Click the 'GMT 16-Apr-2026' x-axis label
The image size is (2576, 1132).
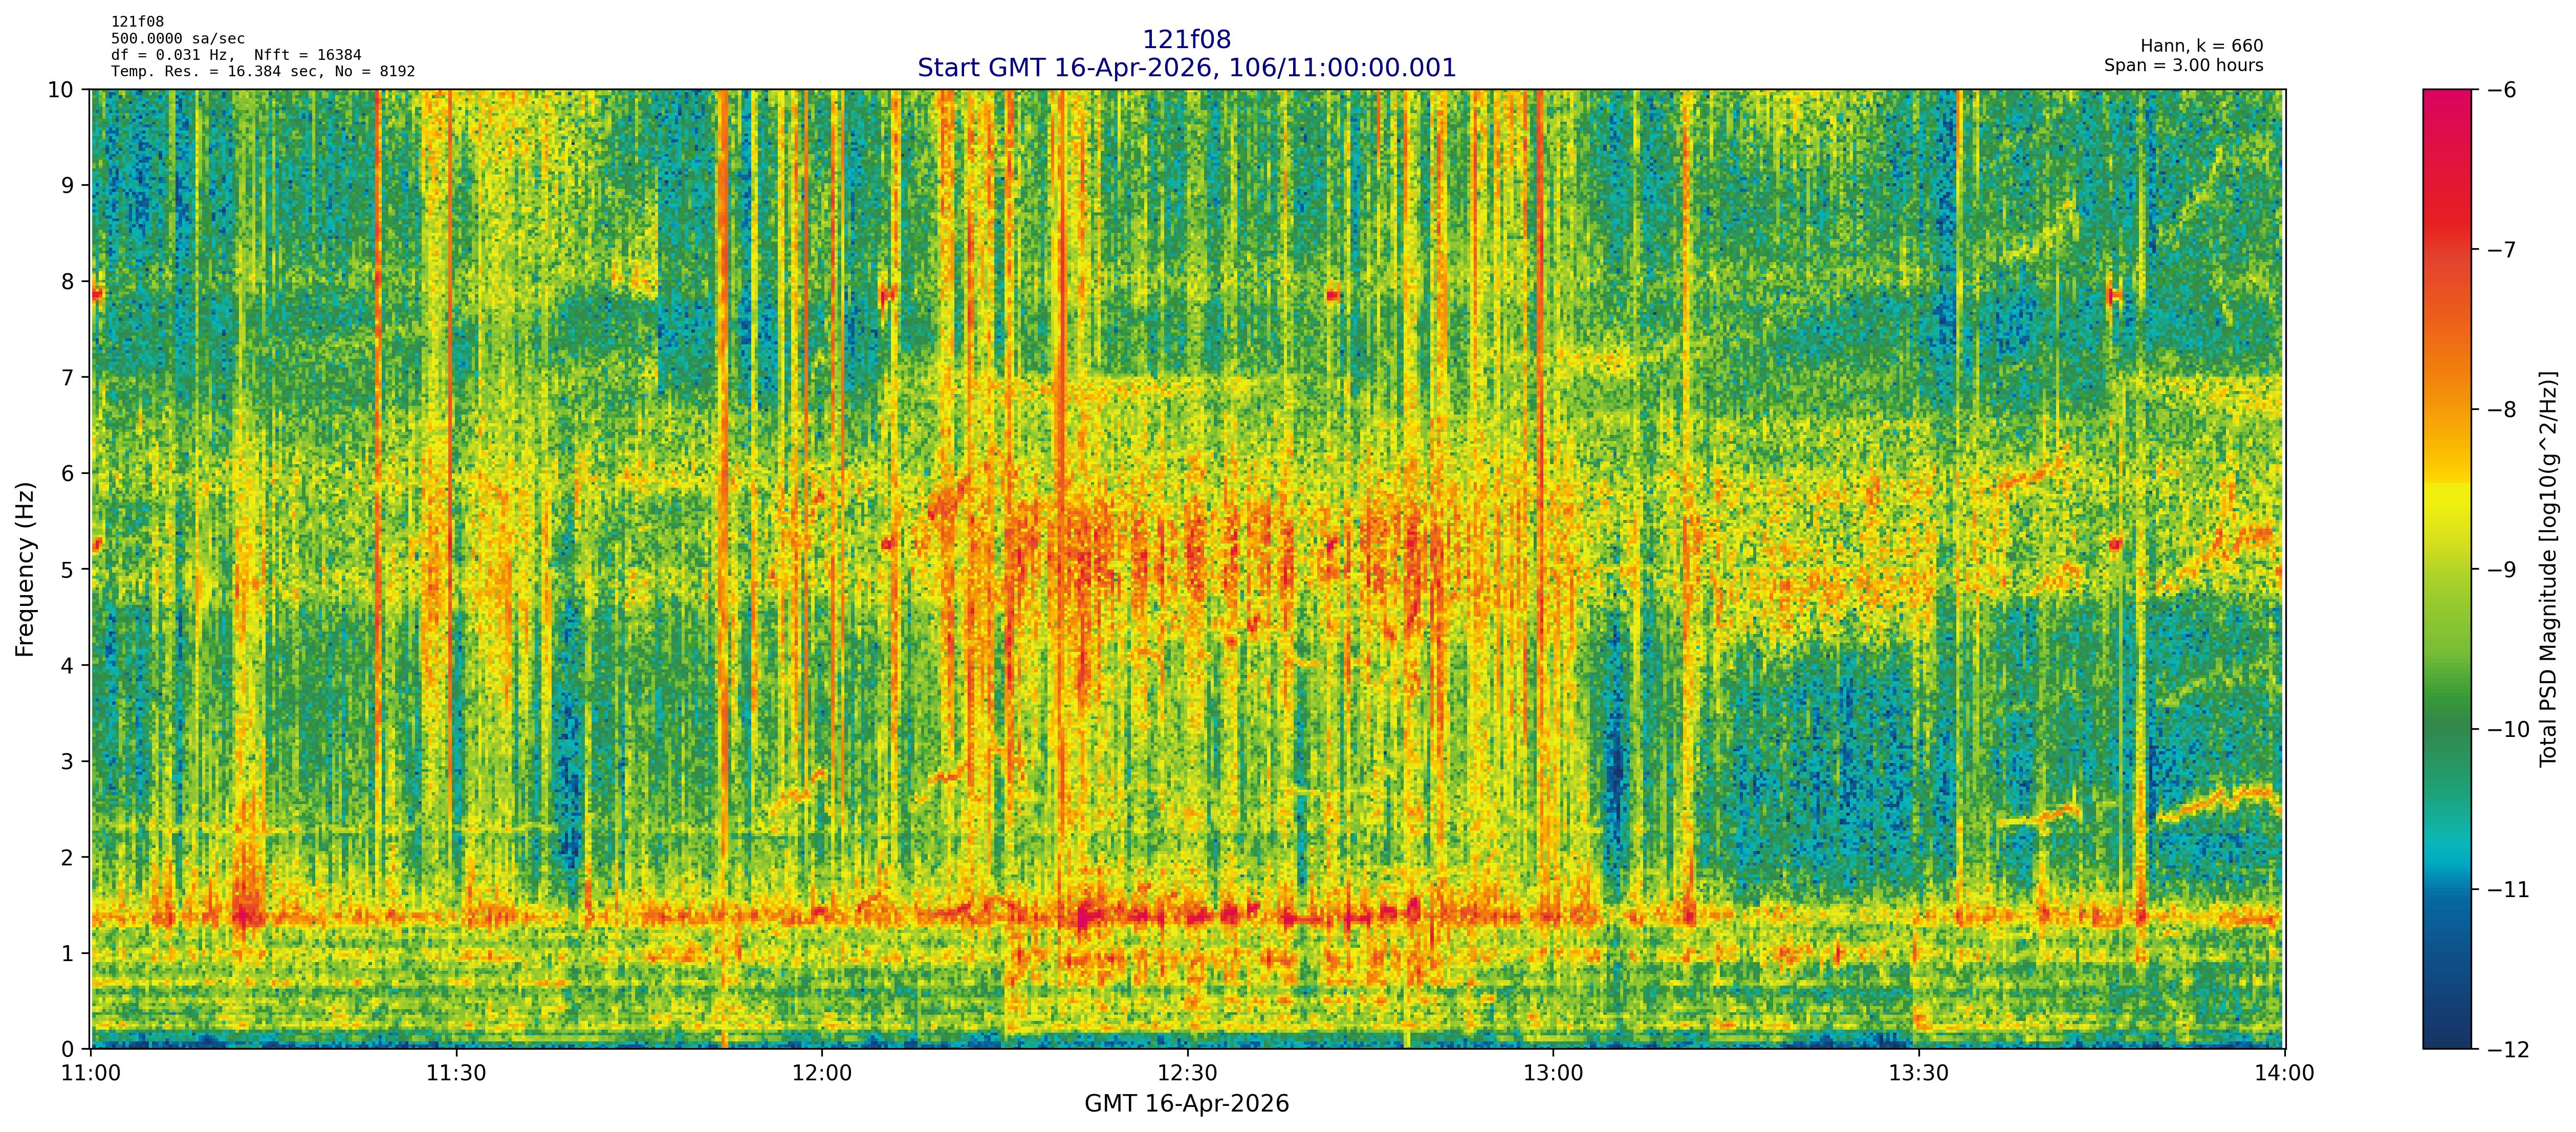(x=1186, y=1104)
